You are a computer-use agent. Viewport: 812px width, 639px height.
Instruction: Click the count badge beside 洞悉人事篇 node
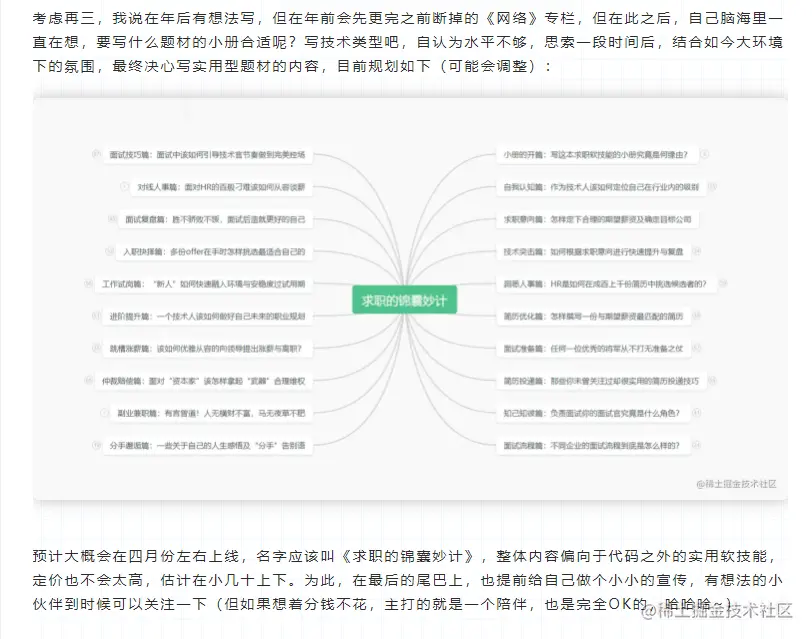click(723, 283)
